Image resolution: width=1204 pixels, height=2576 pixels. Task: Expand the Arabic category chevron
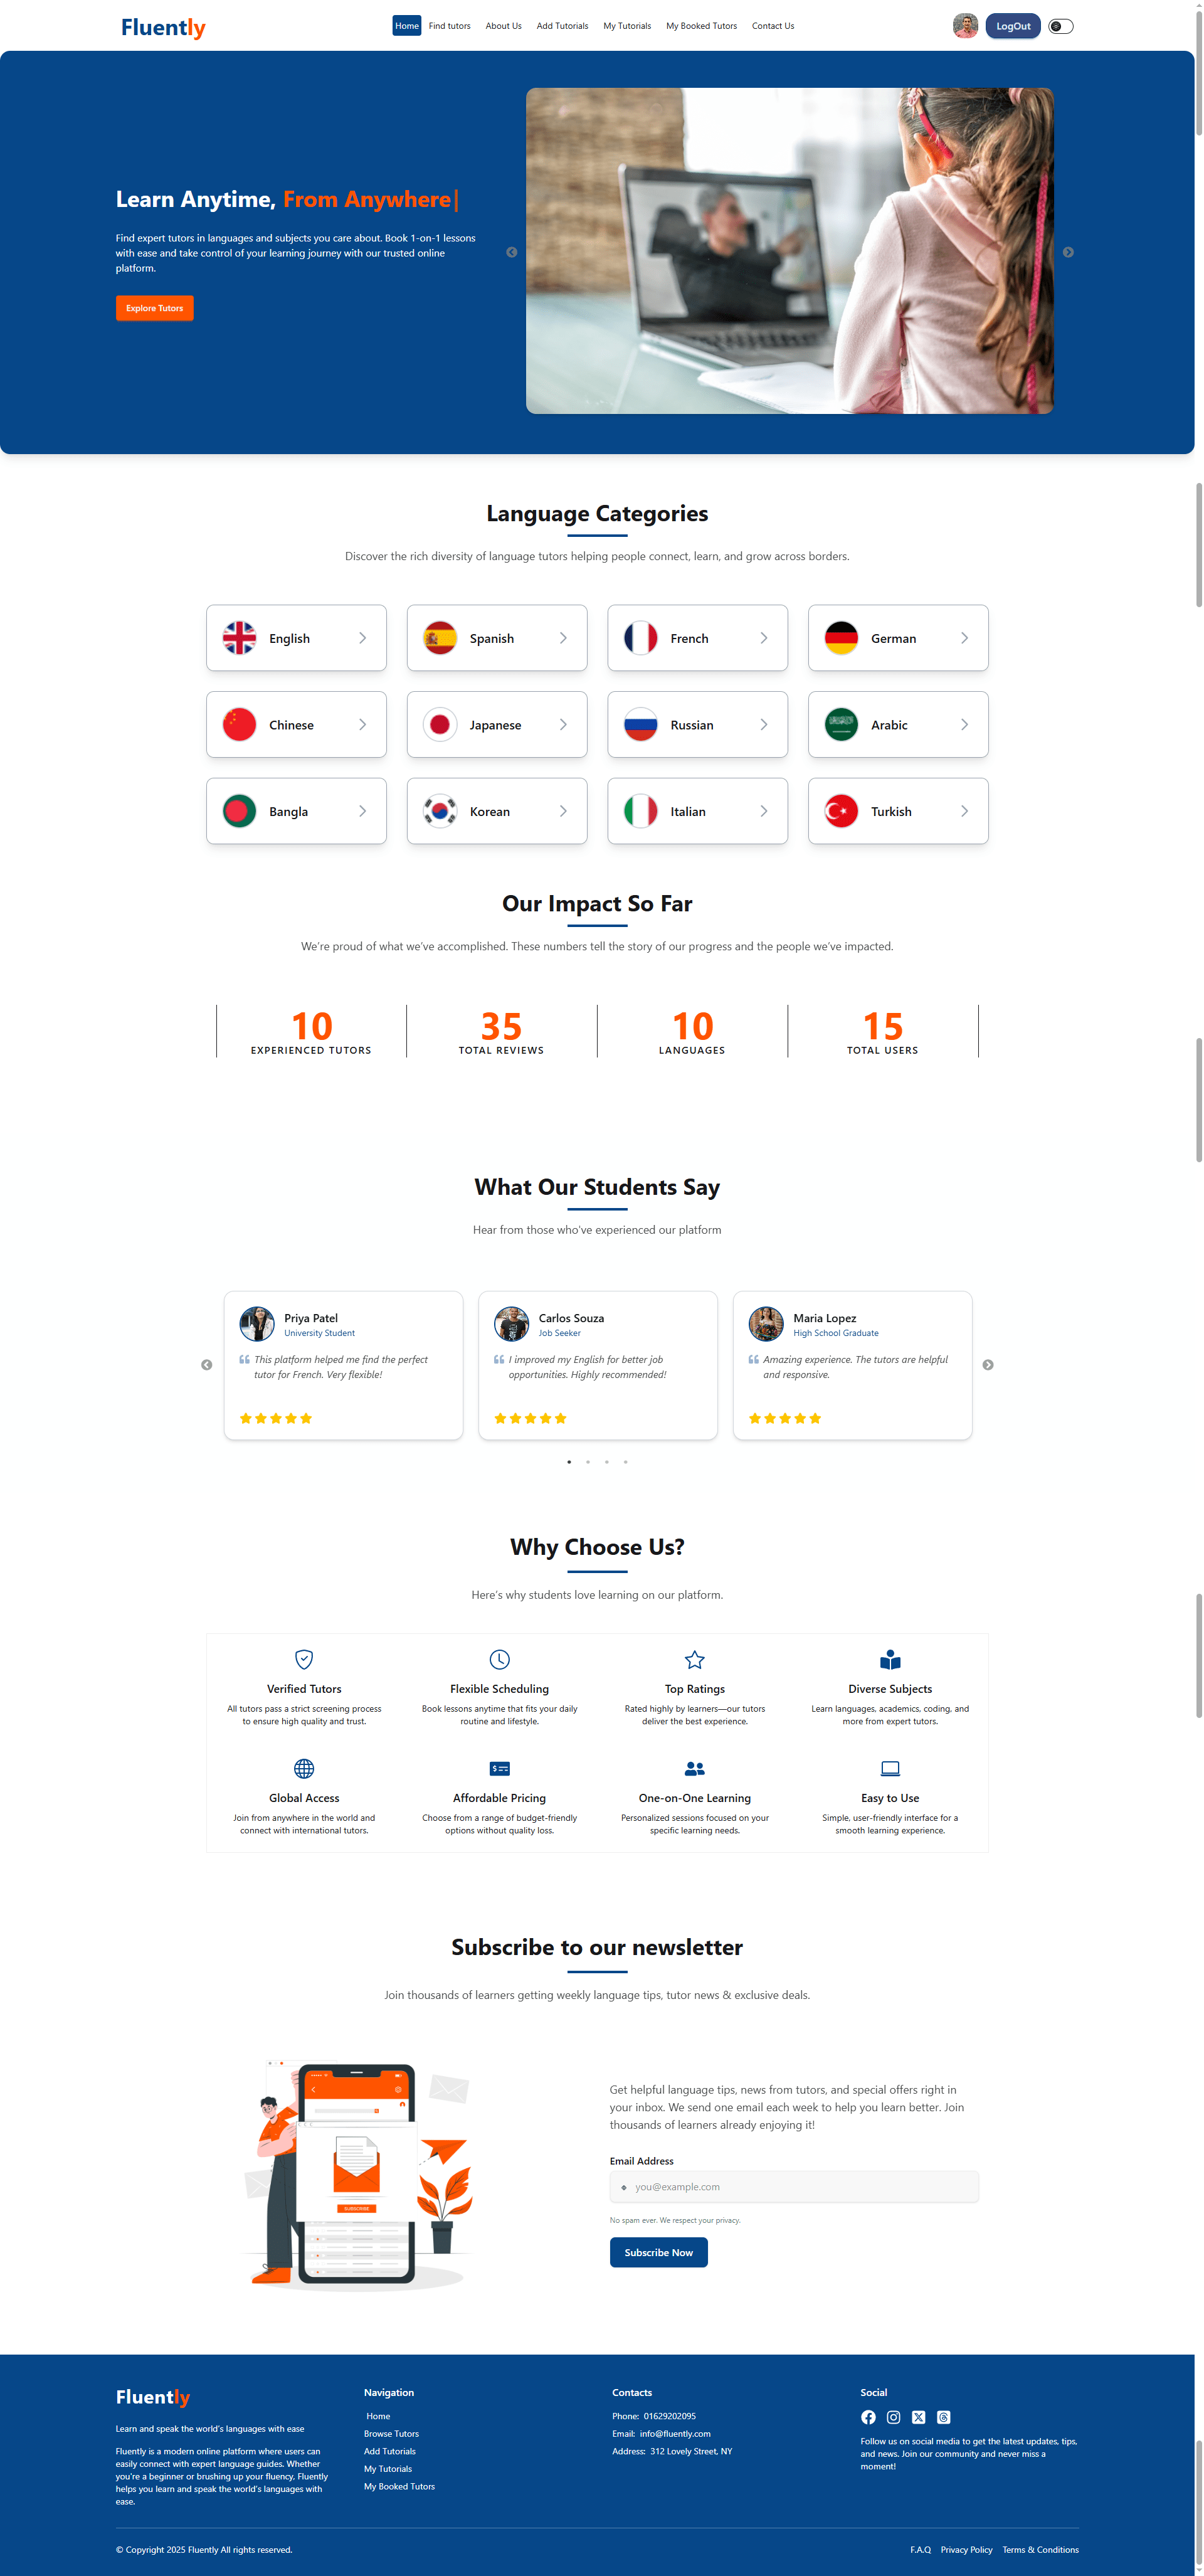tap(964, 725)
